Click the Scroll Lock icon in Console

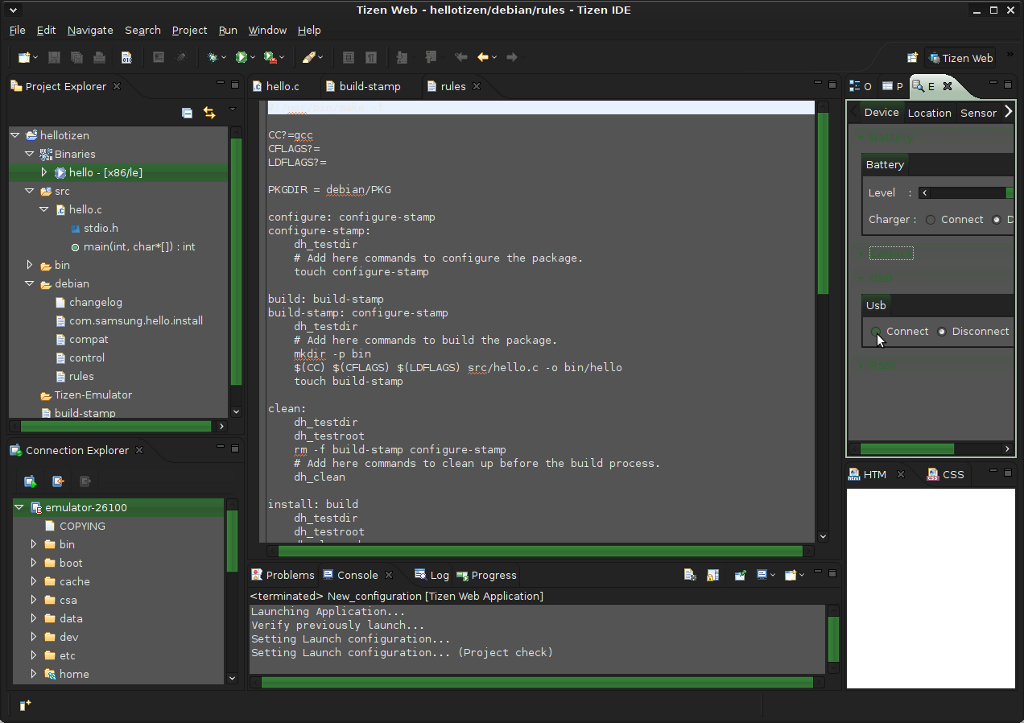(x=712, y=575)
